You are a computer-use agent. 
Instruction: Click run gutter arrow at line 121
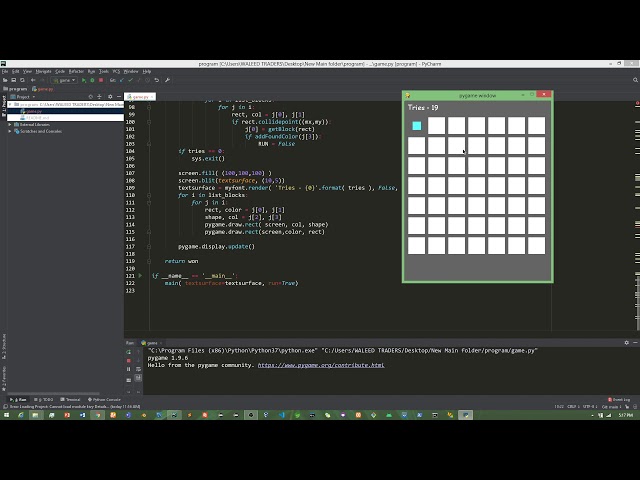tap(140, 276)
